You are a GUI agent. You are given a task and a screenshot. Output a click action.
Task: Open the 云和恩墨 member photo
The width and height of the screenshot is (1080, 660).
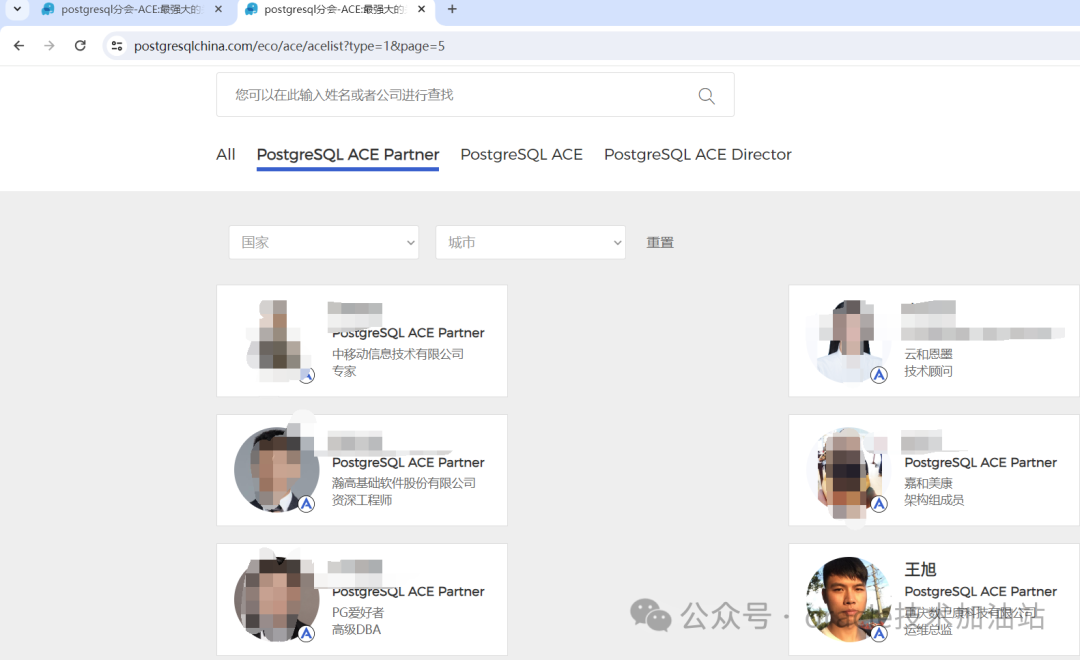point(849,341)
